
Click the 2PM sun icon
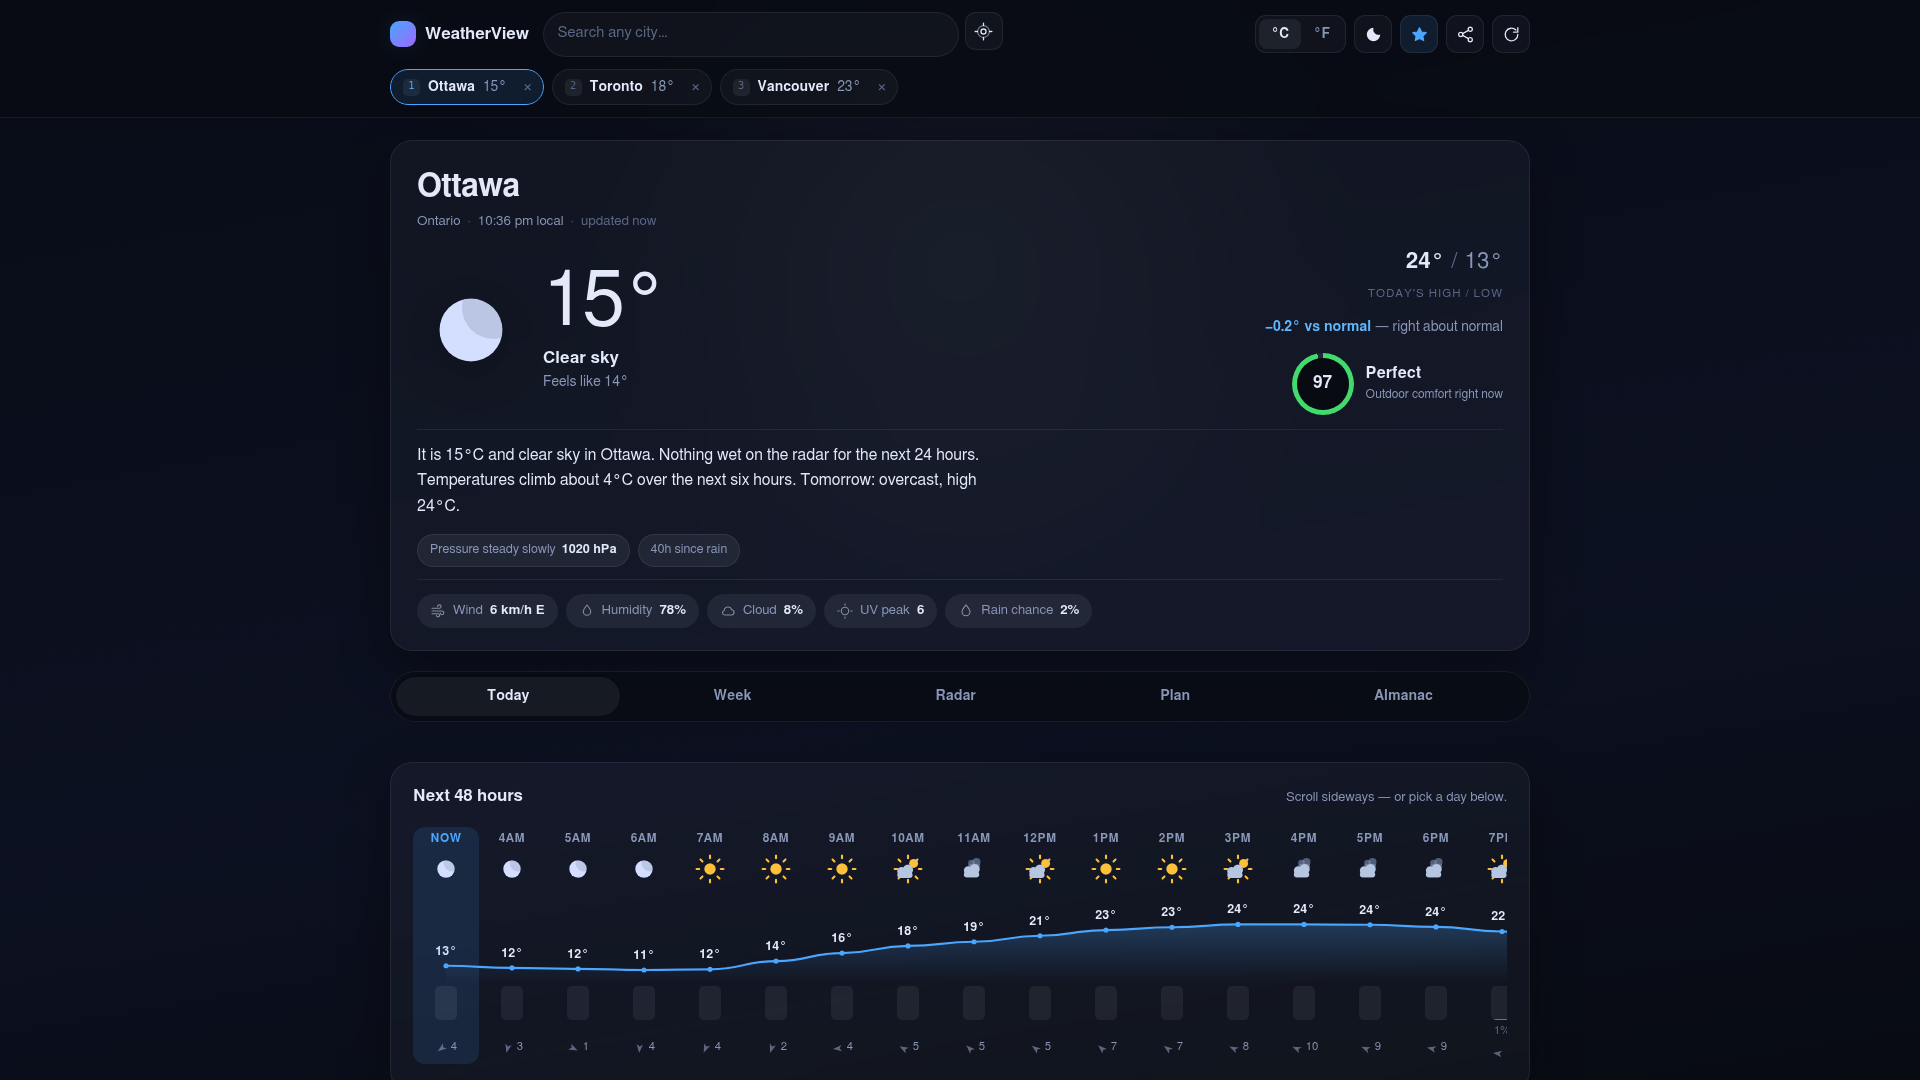tap(1172, 870)
